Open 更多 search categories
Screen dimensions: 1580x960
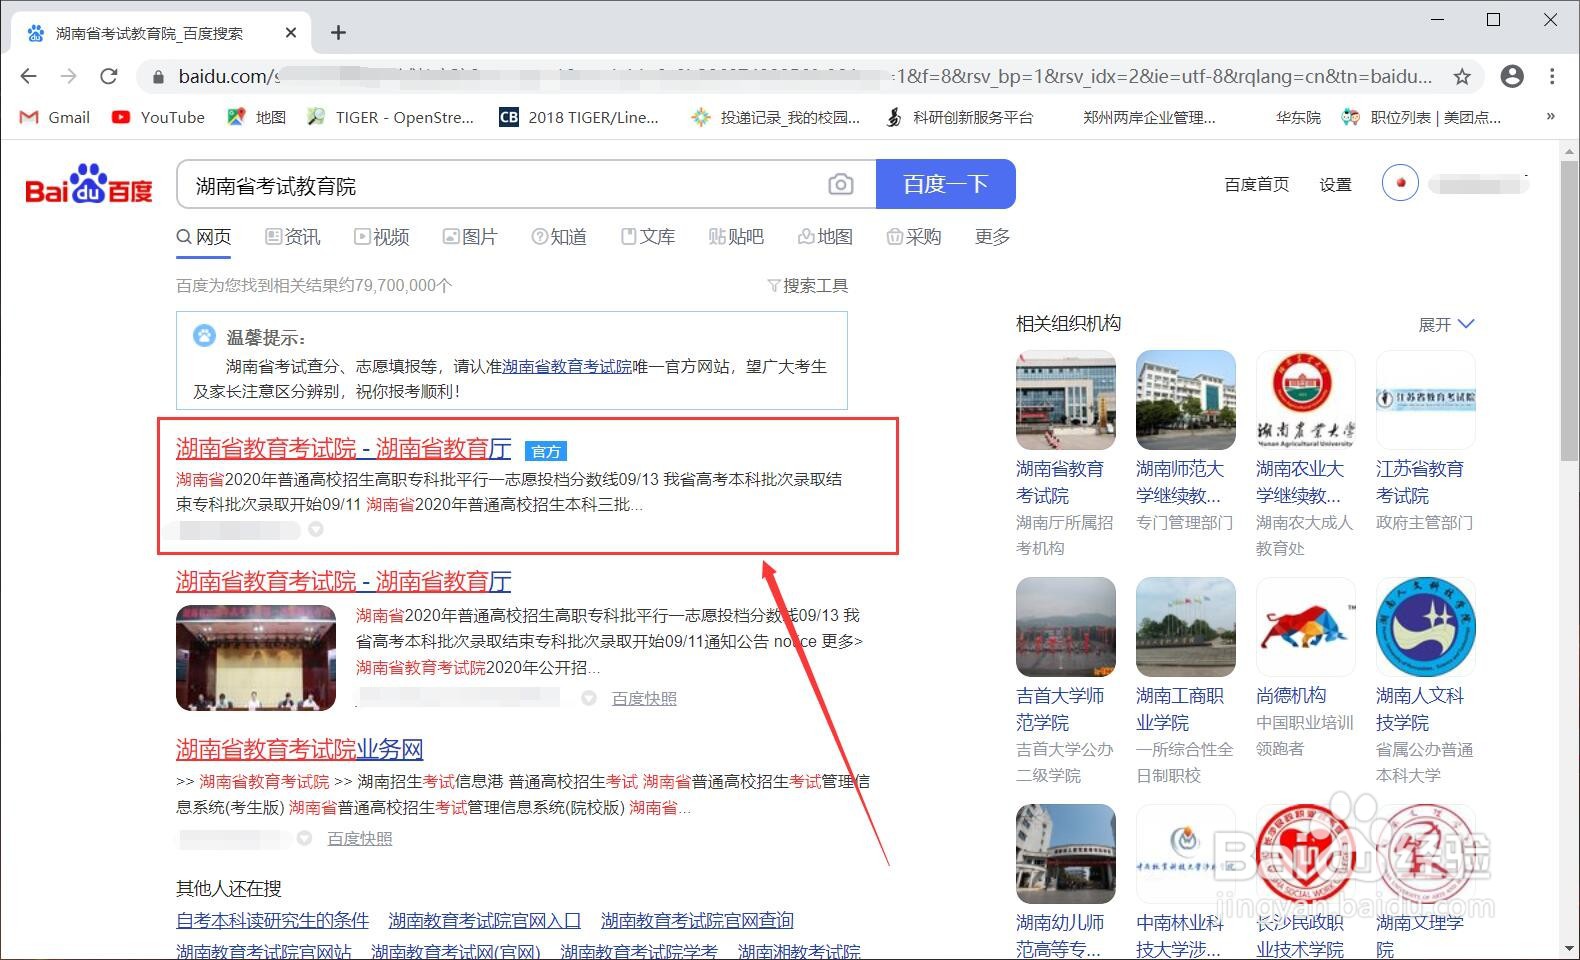click(x=992, y=237)
